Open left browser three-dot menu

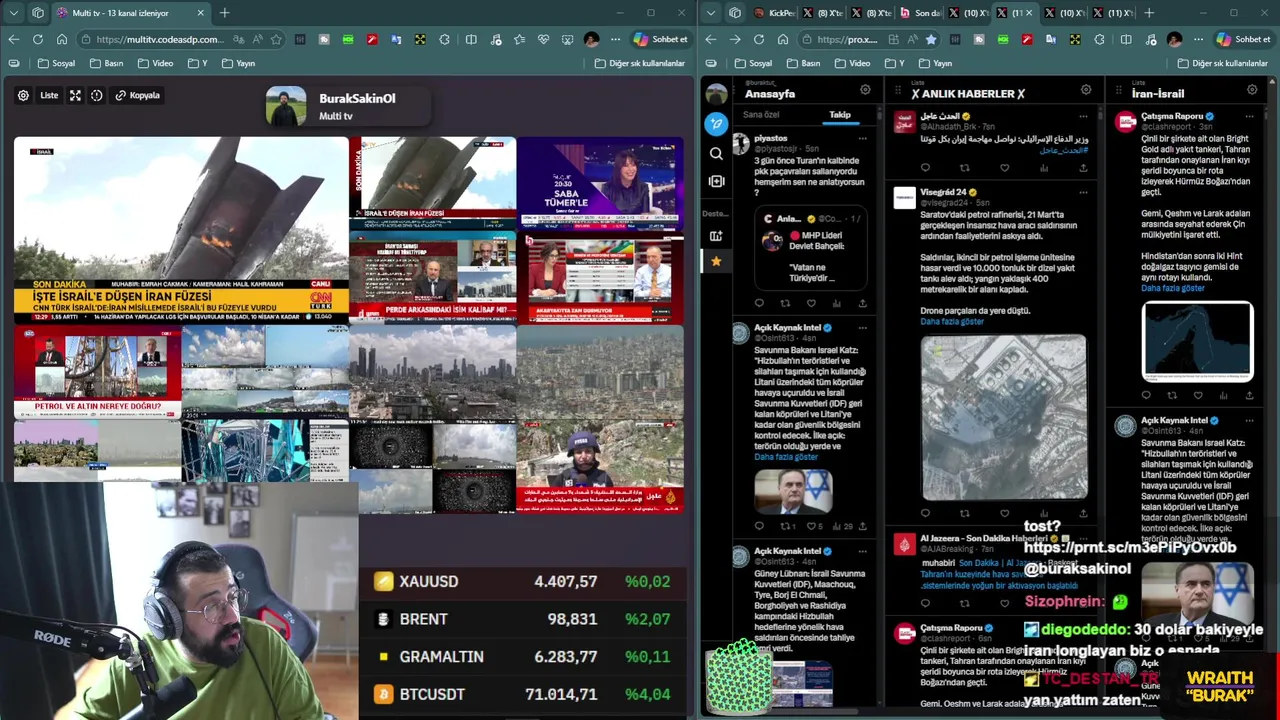tap(615, 39)
